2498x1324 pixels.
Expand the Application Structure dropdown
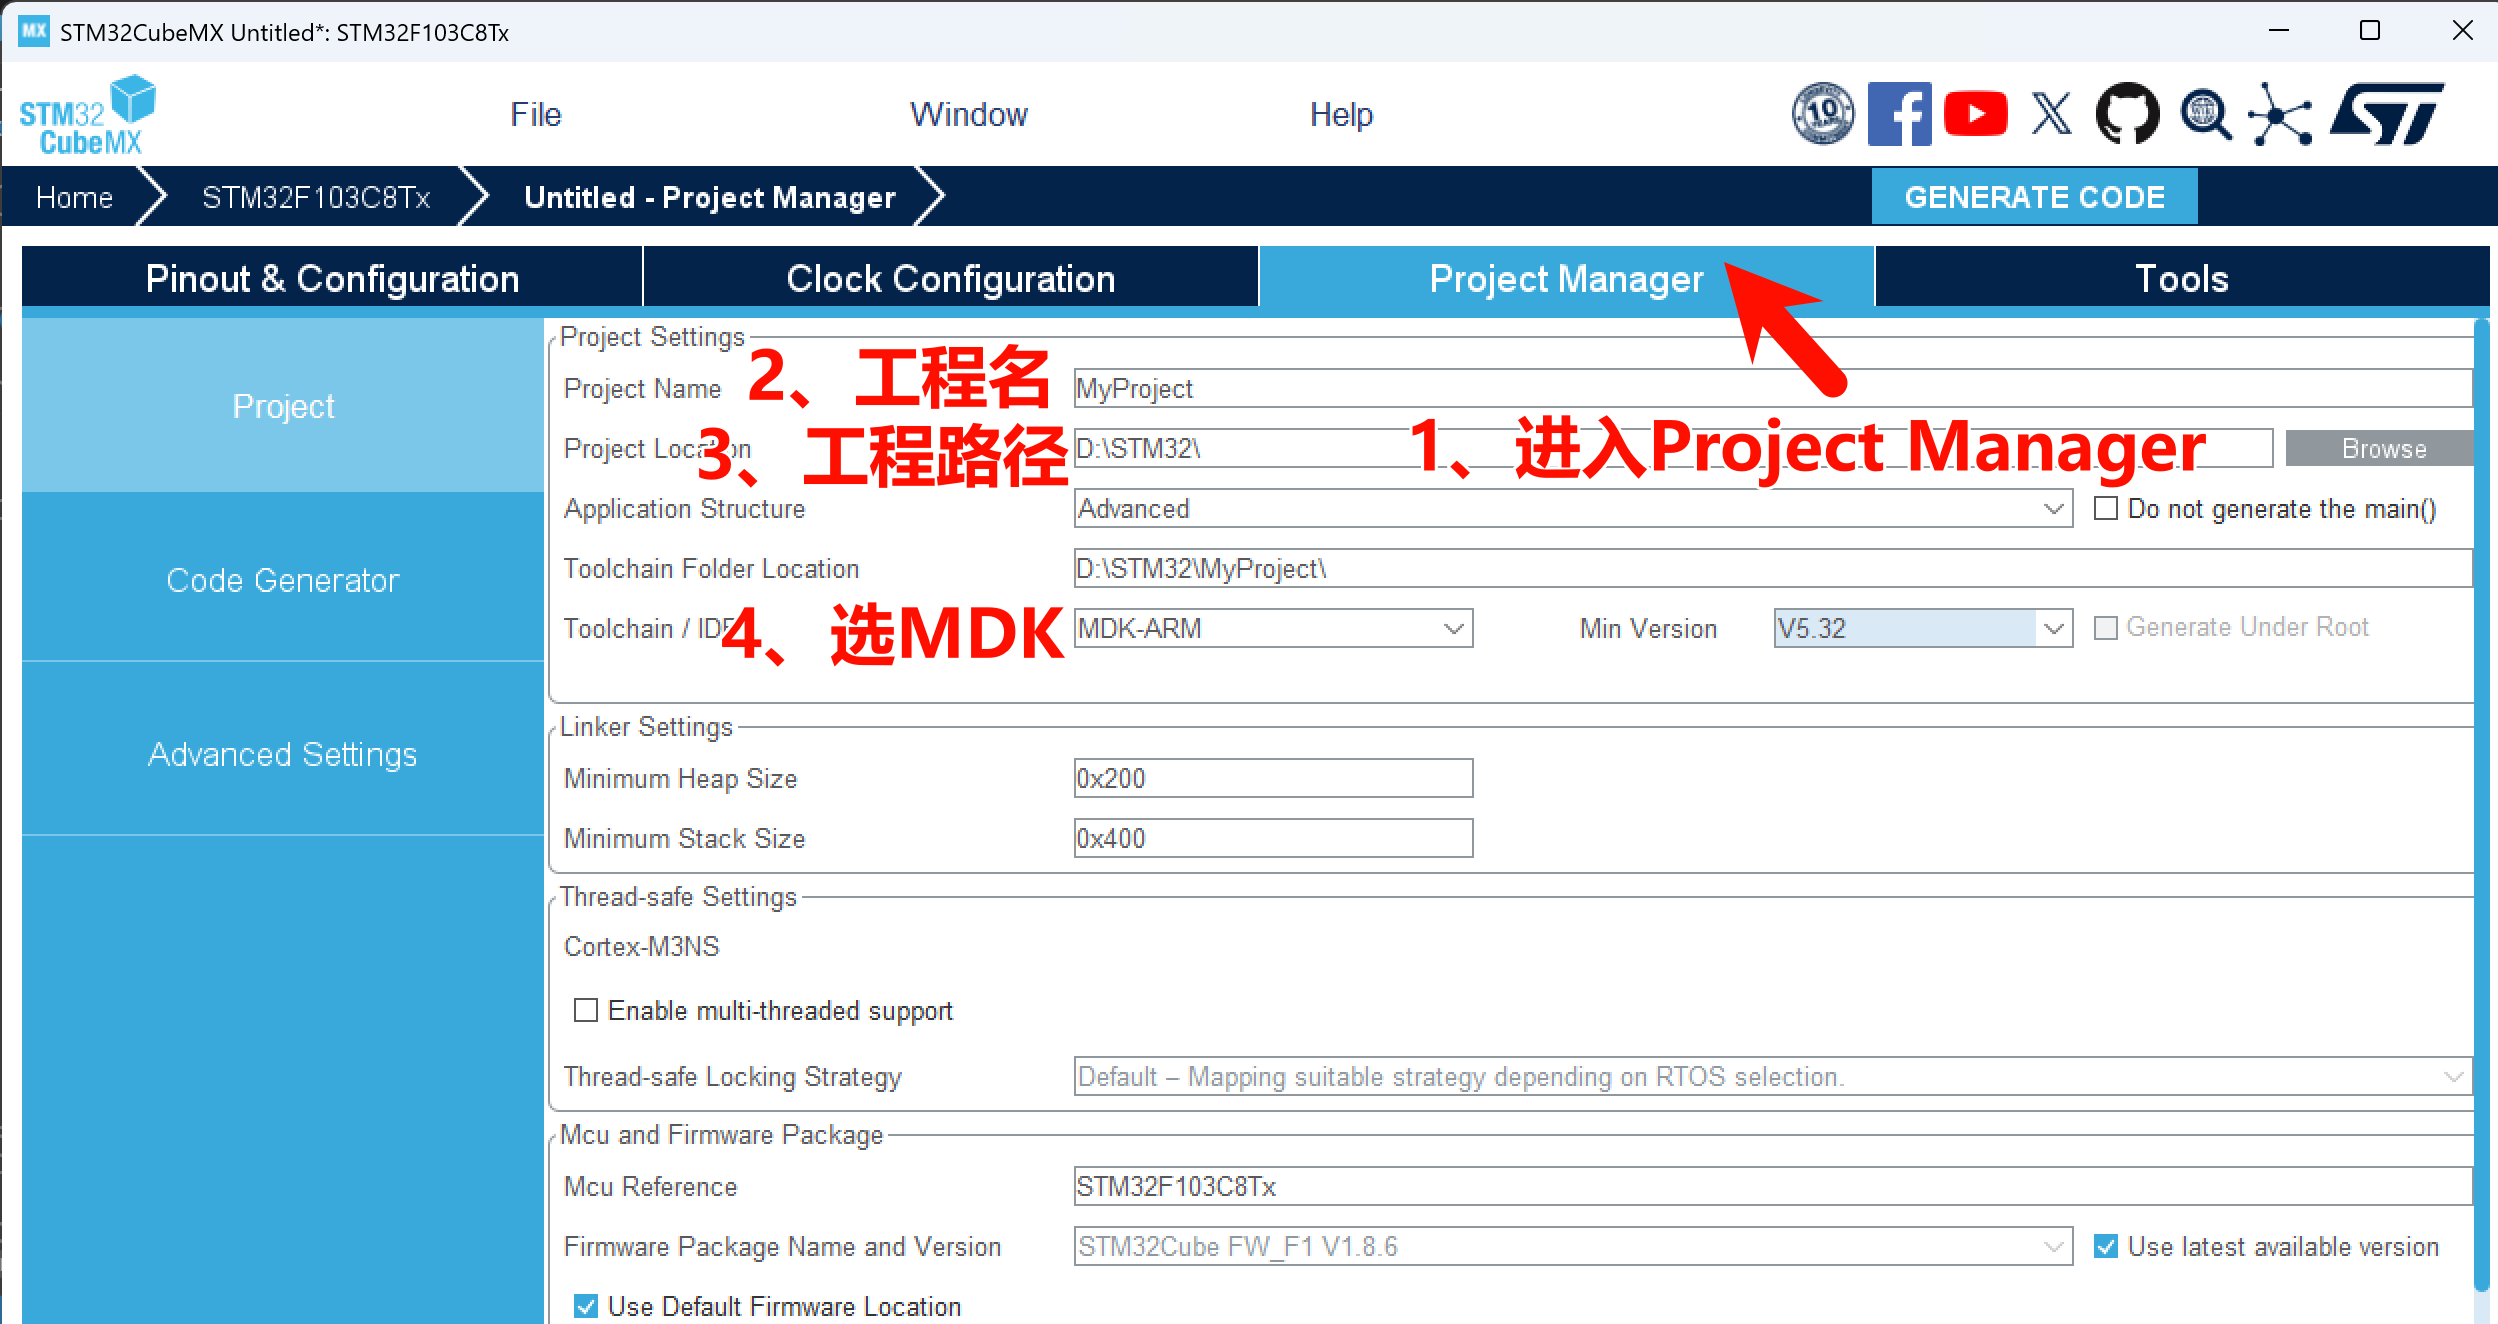[2053, 509]
